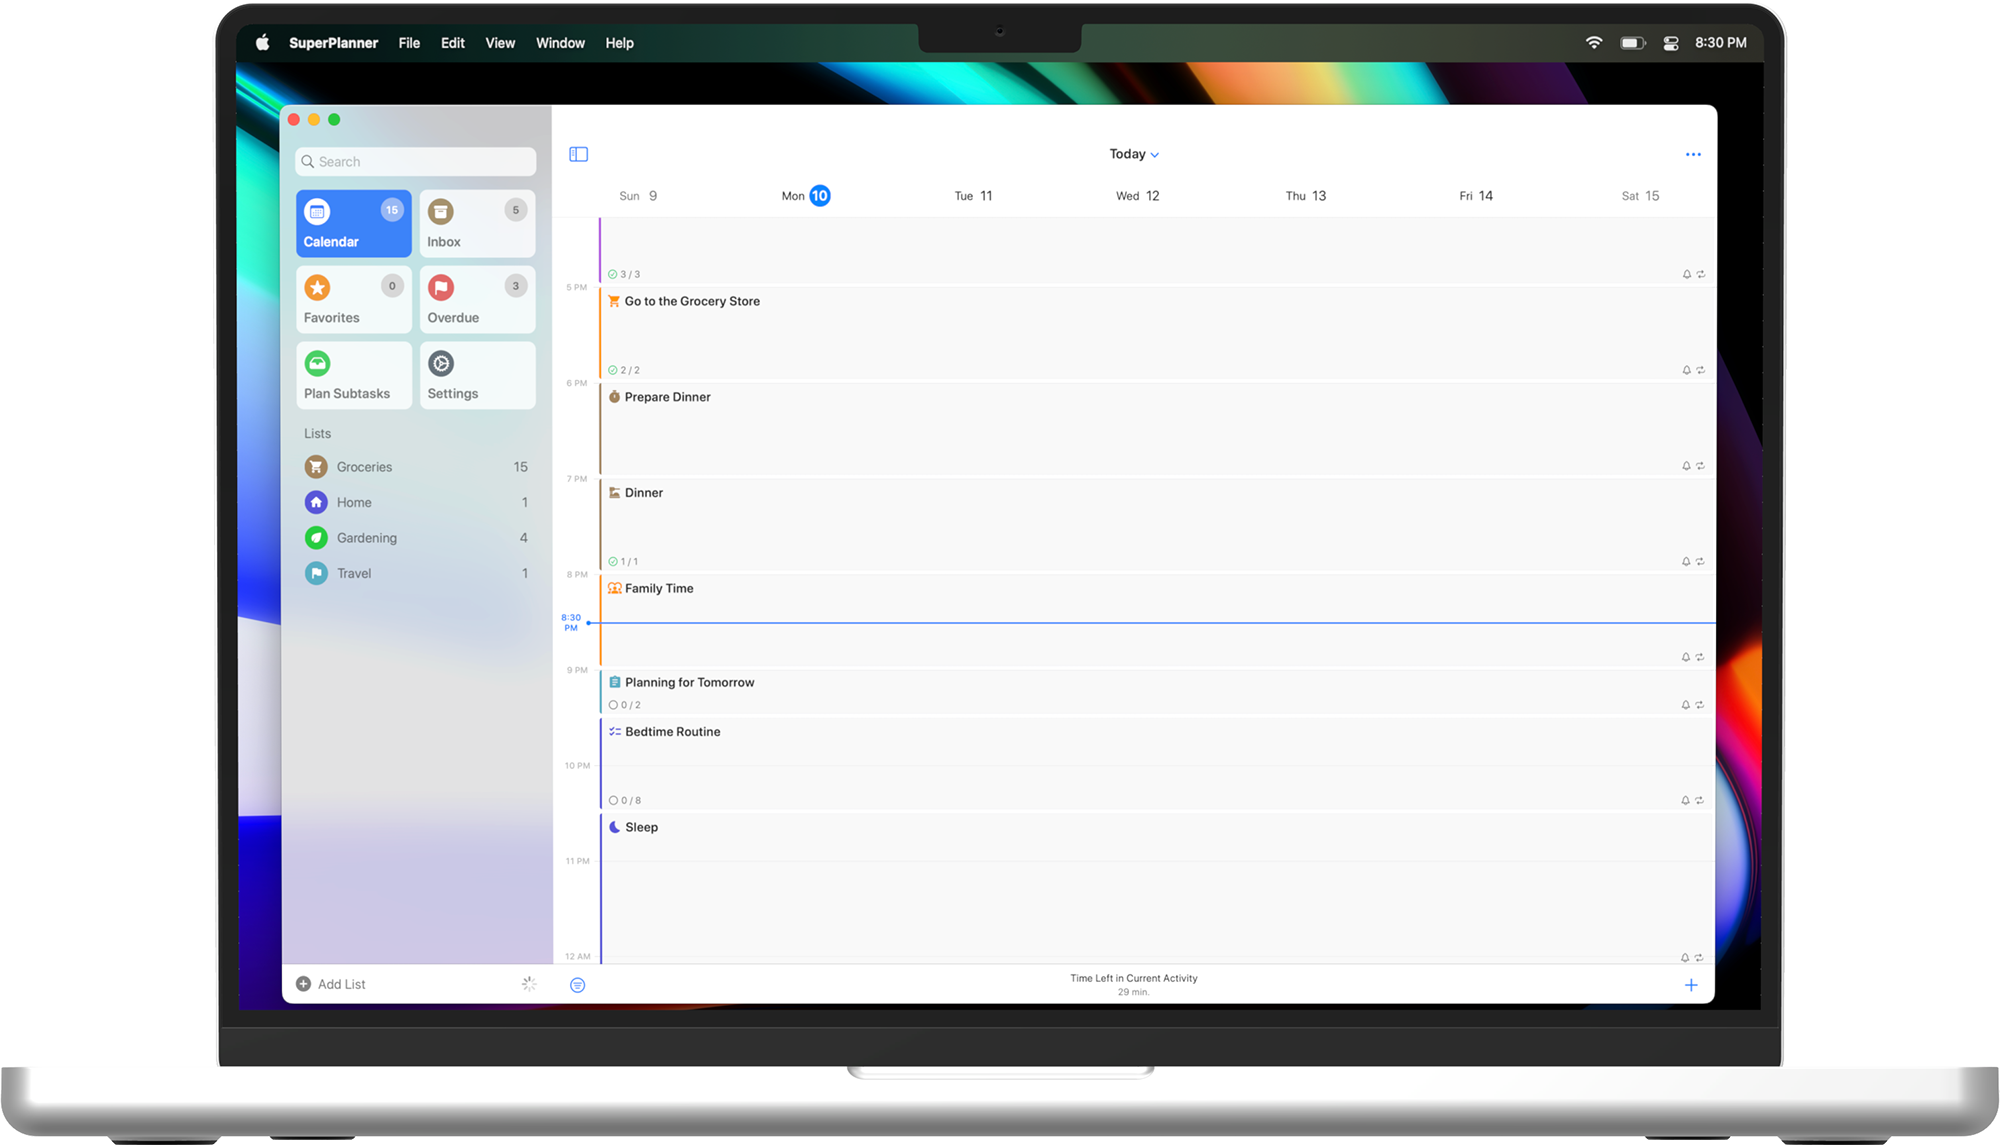2000x1145 pixels.
Task: Toggle the Bedtime Routine 0/8 checkbox
Action: pos(614,801)
